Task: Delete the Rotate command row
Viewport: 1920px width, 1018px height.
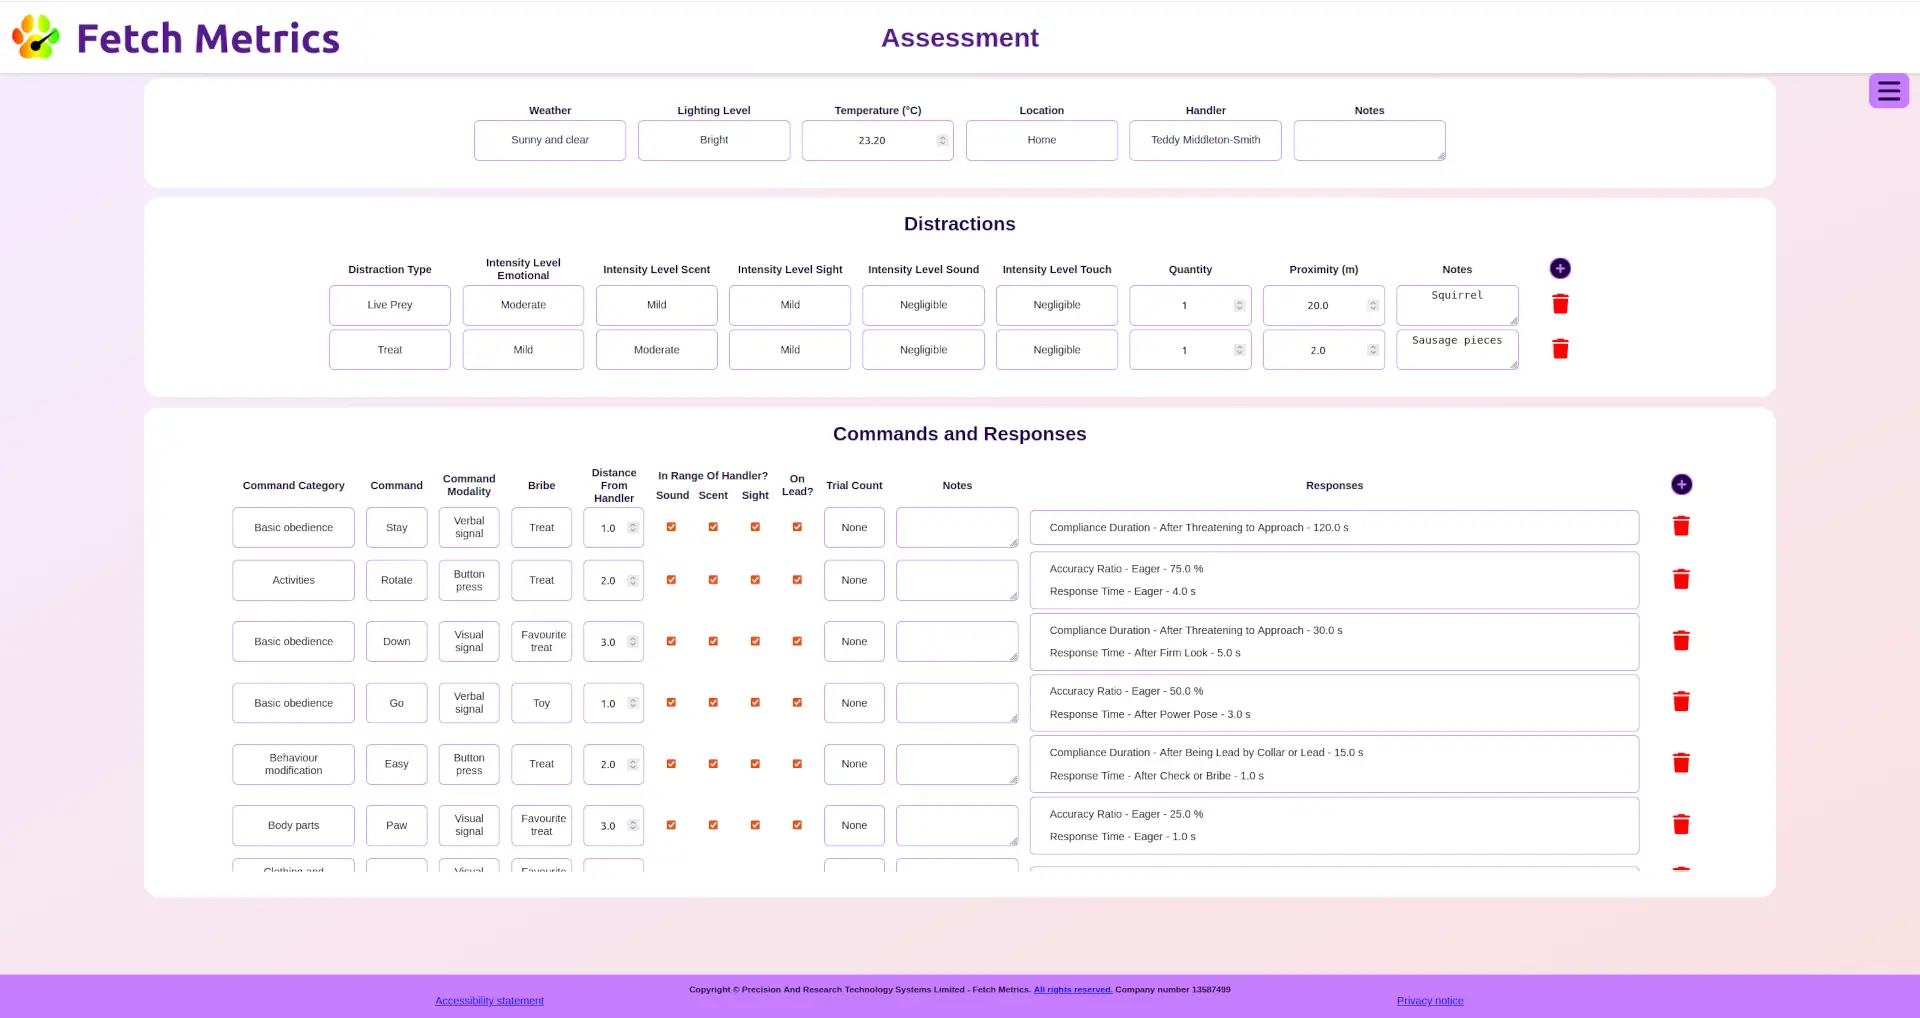Action: 1681,580
